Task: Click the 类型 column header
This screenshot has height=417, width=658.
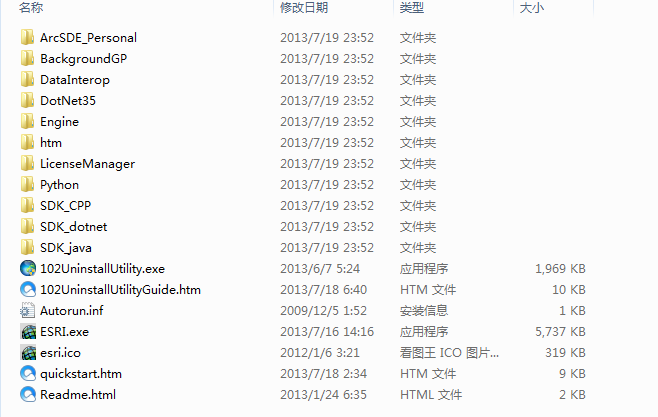Action: click(412, 8)
